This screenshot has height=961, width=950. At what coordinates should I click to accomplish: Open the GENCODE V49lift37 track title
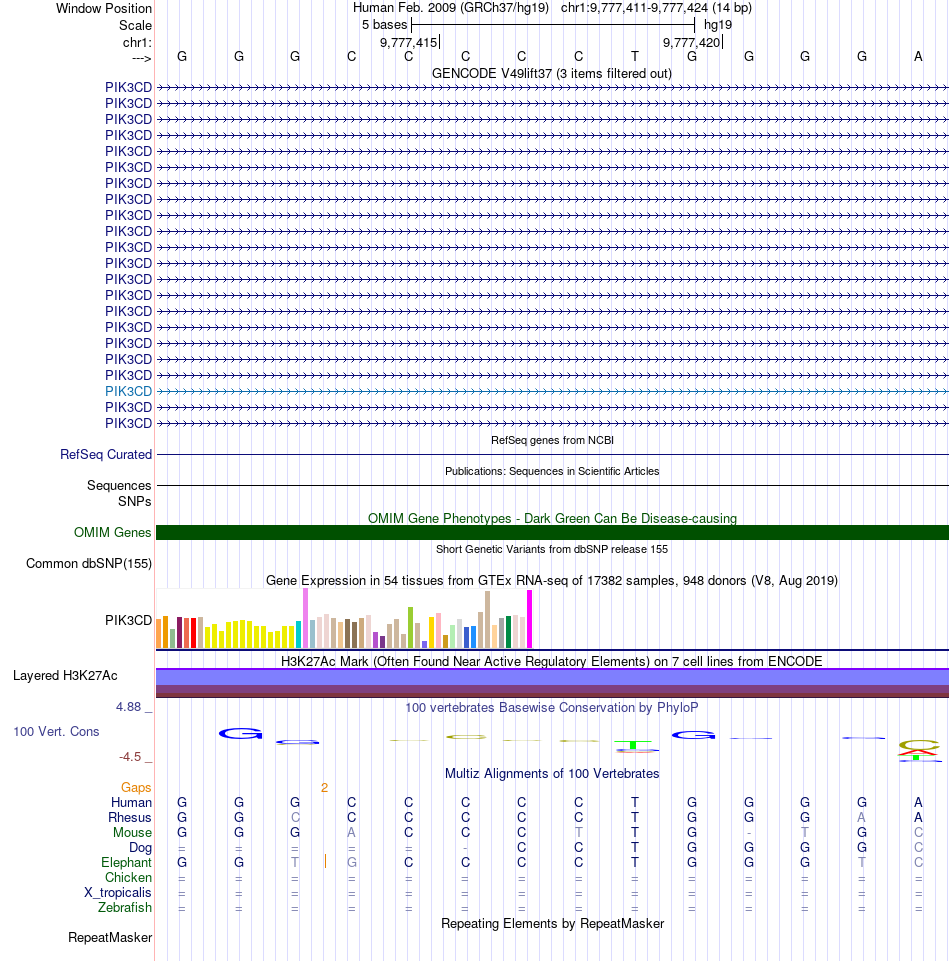pyautogui.click(x=552, y=74)
